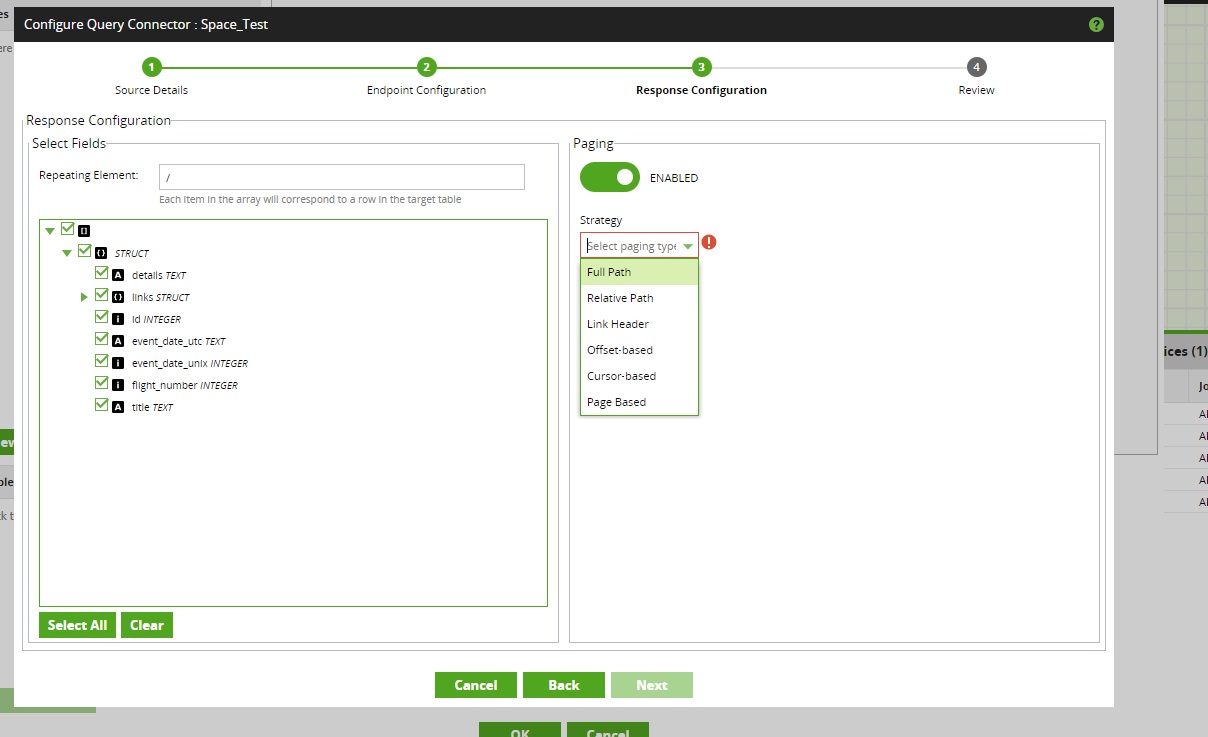This screenshot has height=737, width=1208.
Task: Click the step 1 Source Details circle
Action: [x=151, y=67]
